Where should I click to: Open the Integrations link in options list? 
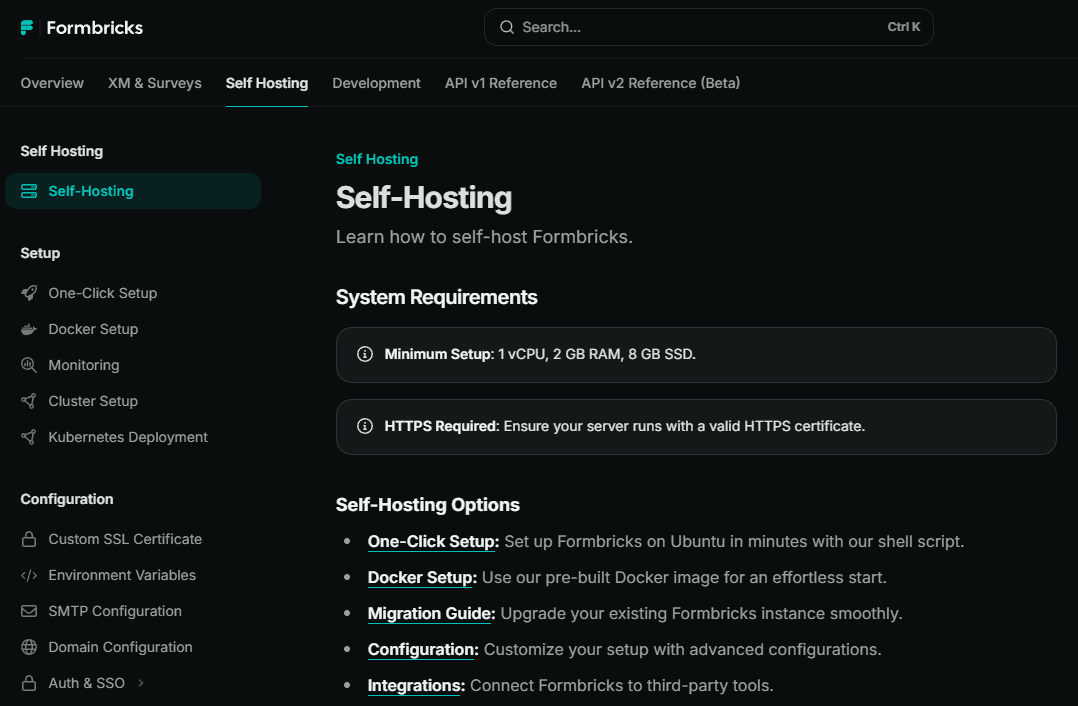click(x=416, y=685)
